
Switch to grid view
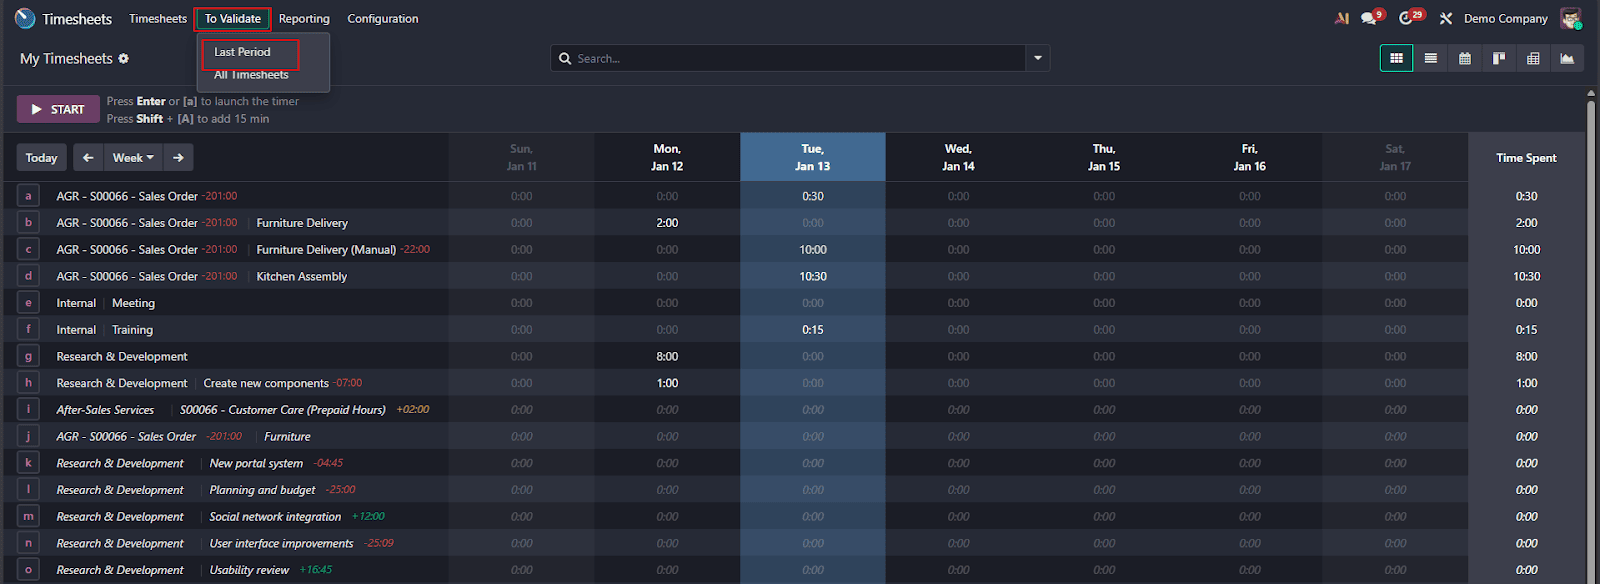(x=1396, y=58)
